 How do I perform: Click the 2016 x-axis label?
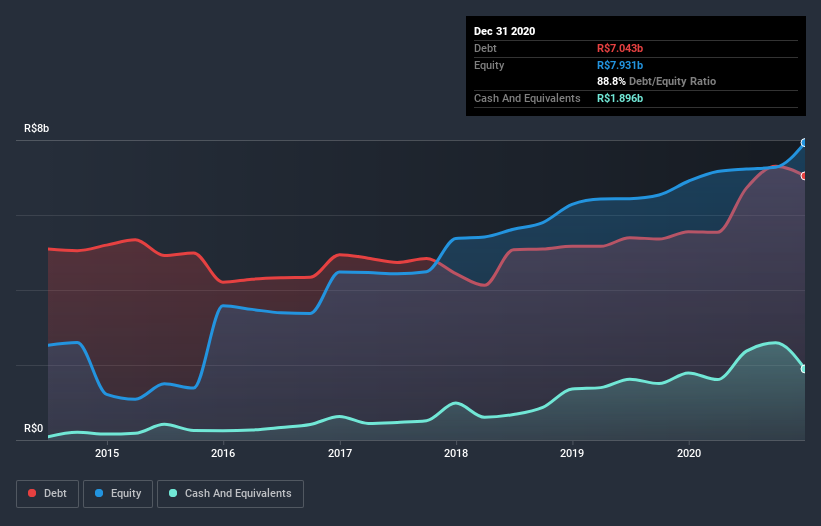[223, 453]
